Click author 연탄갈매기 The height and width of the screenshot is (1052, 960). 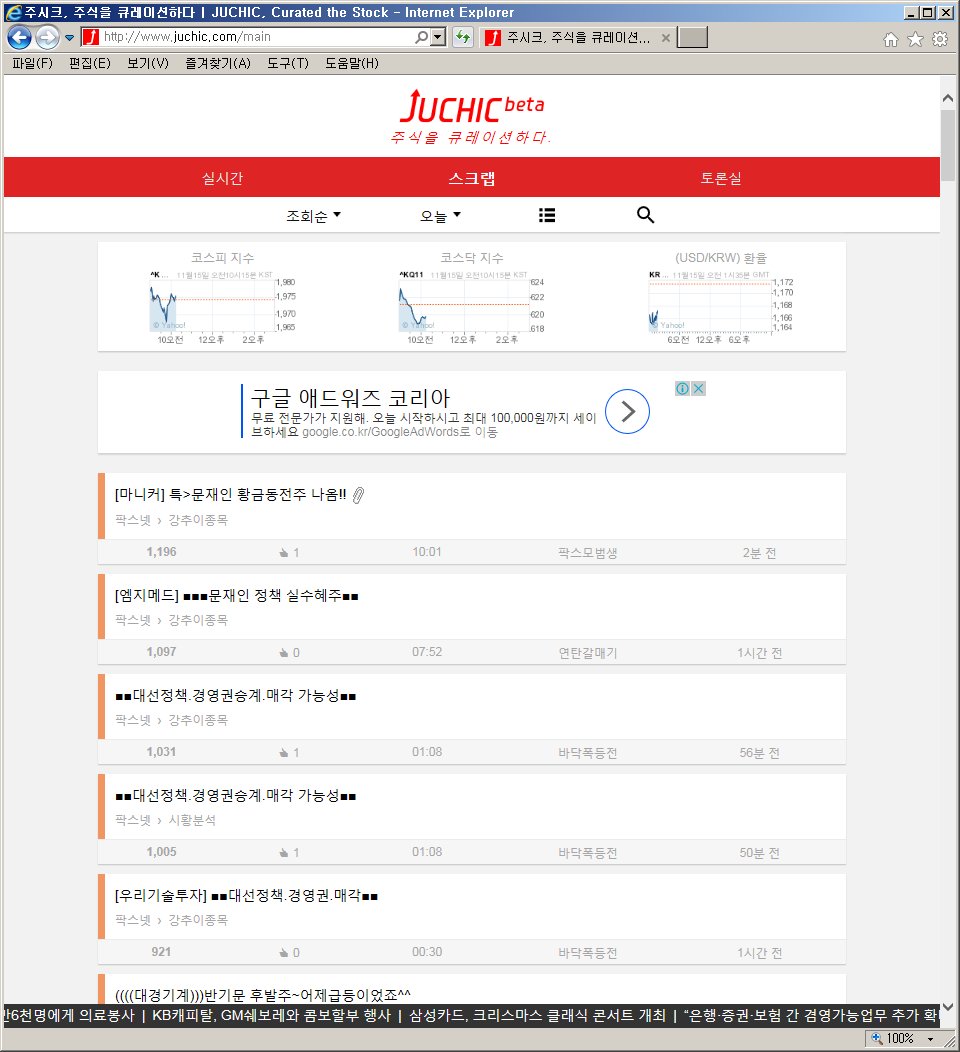click(588, 653)
